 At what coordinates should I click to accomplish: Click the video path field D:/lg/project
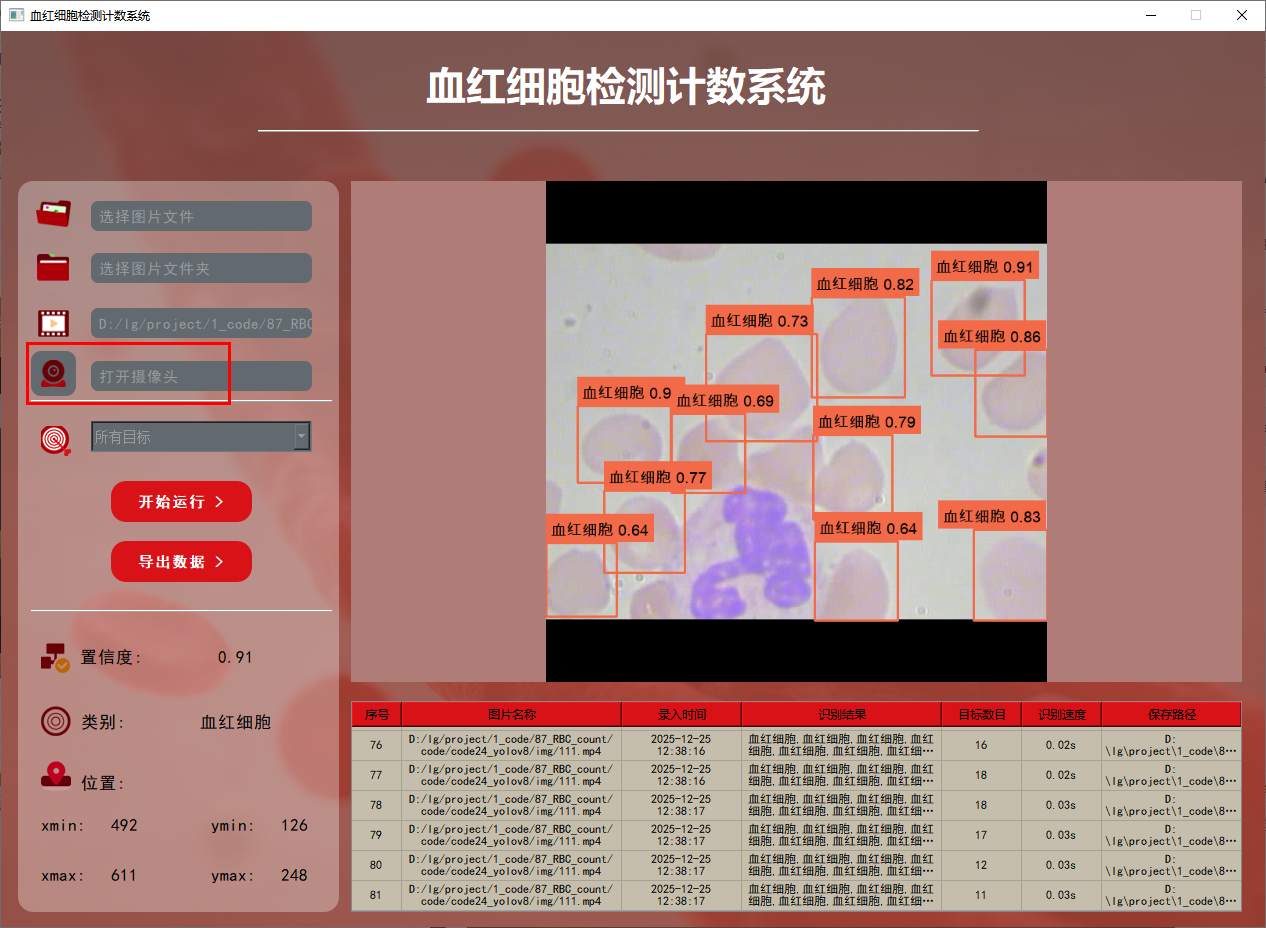201,323
